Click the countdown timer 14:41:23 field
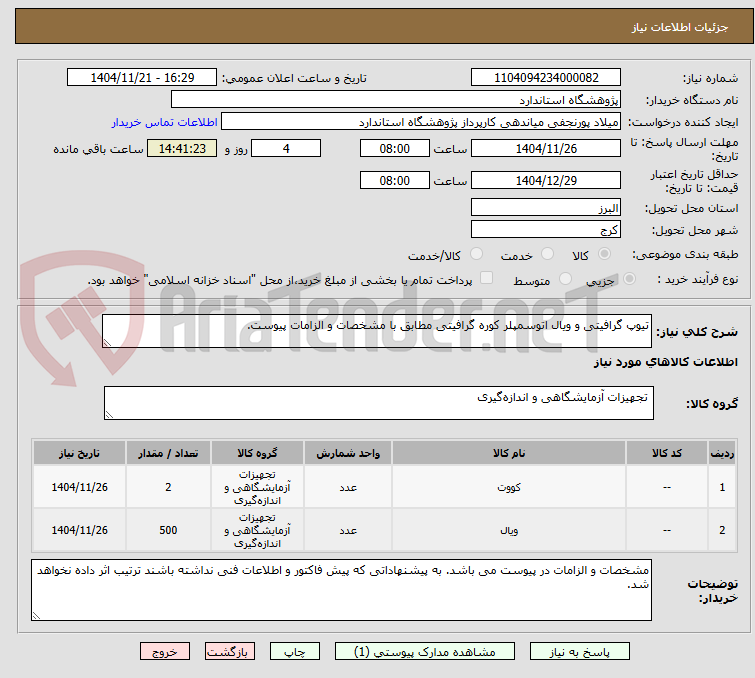 [182, 148]
